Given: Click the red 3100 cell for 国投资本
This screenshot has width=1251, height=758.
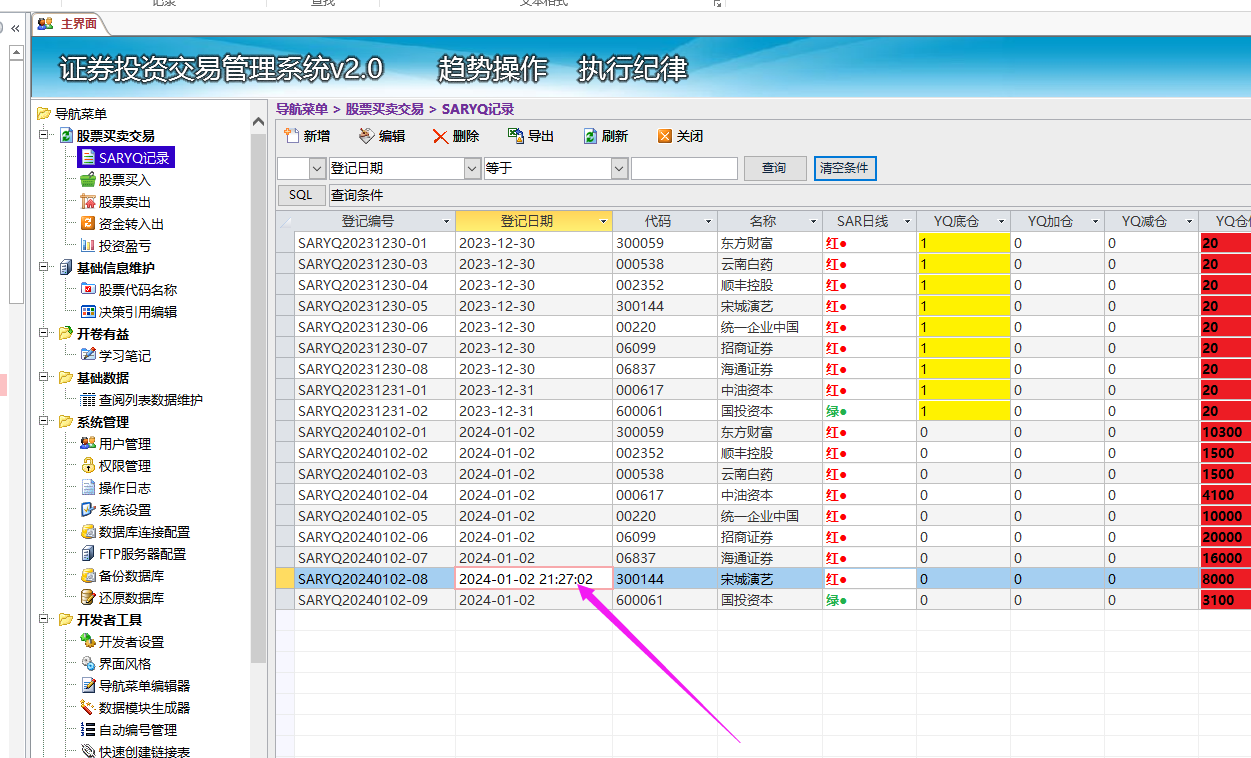Looking at the screenshot, I should (x=1225, y=600).
